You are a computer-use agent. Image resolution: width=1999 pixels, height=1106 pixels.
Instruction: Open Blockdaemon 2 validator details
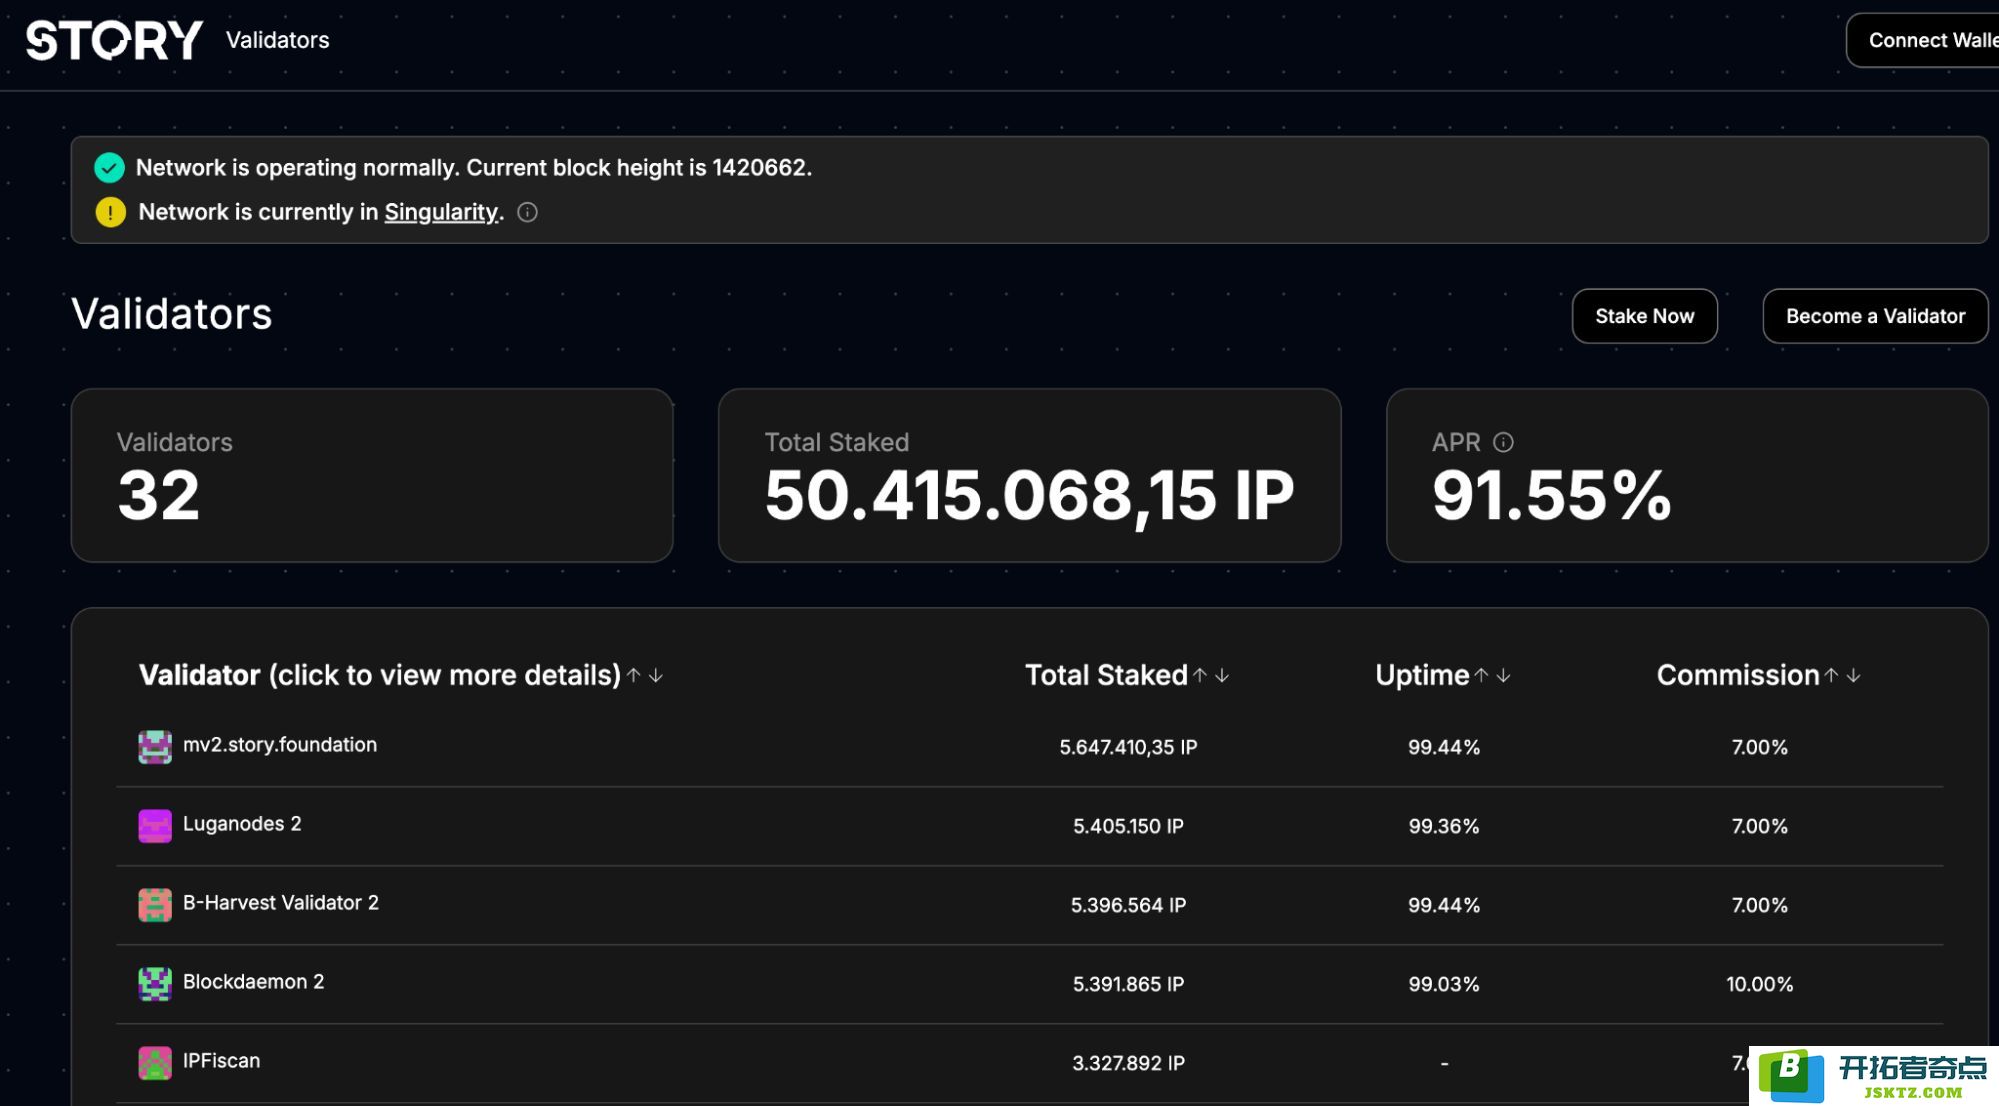point(254,982)
